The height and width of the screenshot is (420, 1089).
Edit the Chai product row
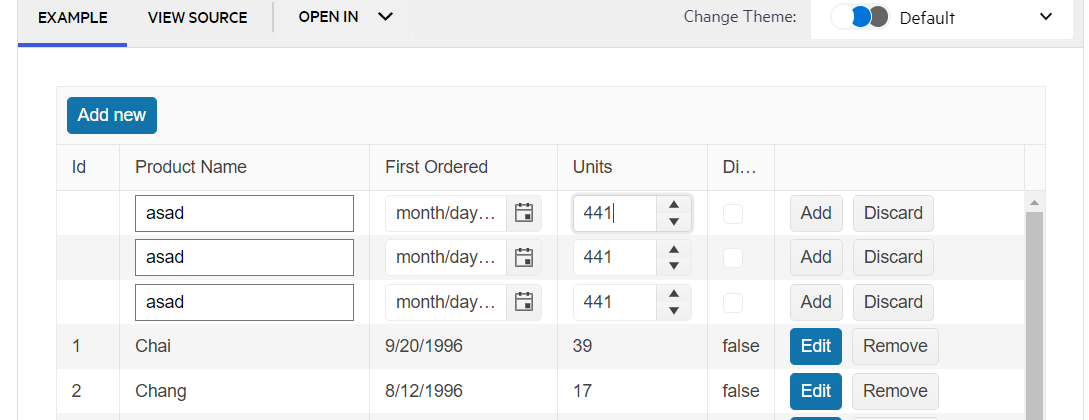815,346
